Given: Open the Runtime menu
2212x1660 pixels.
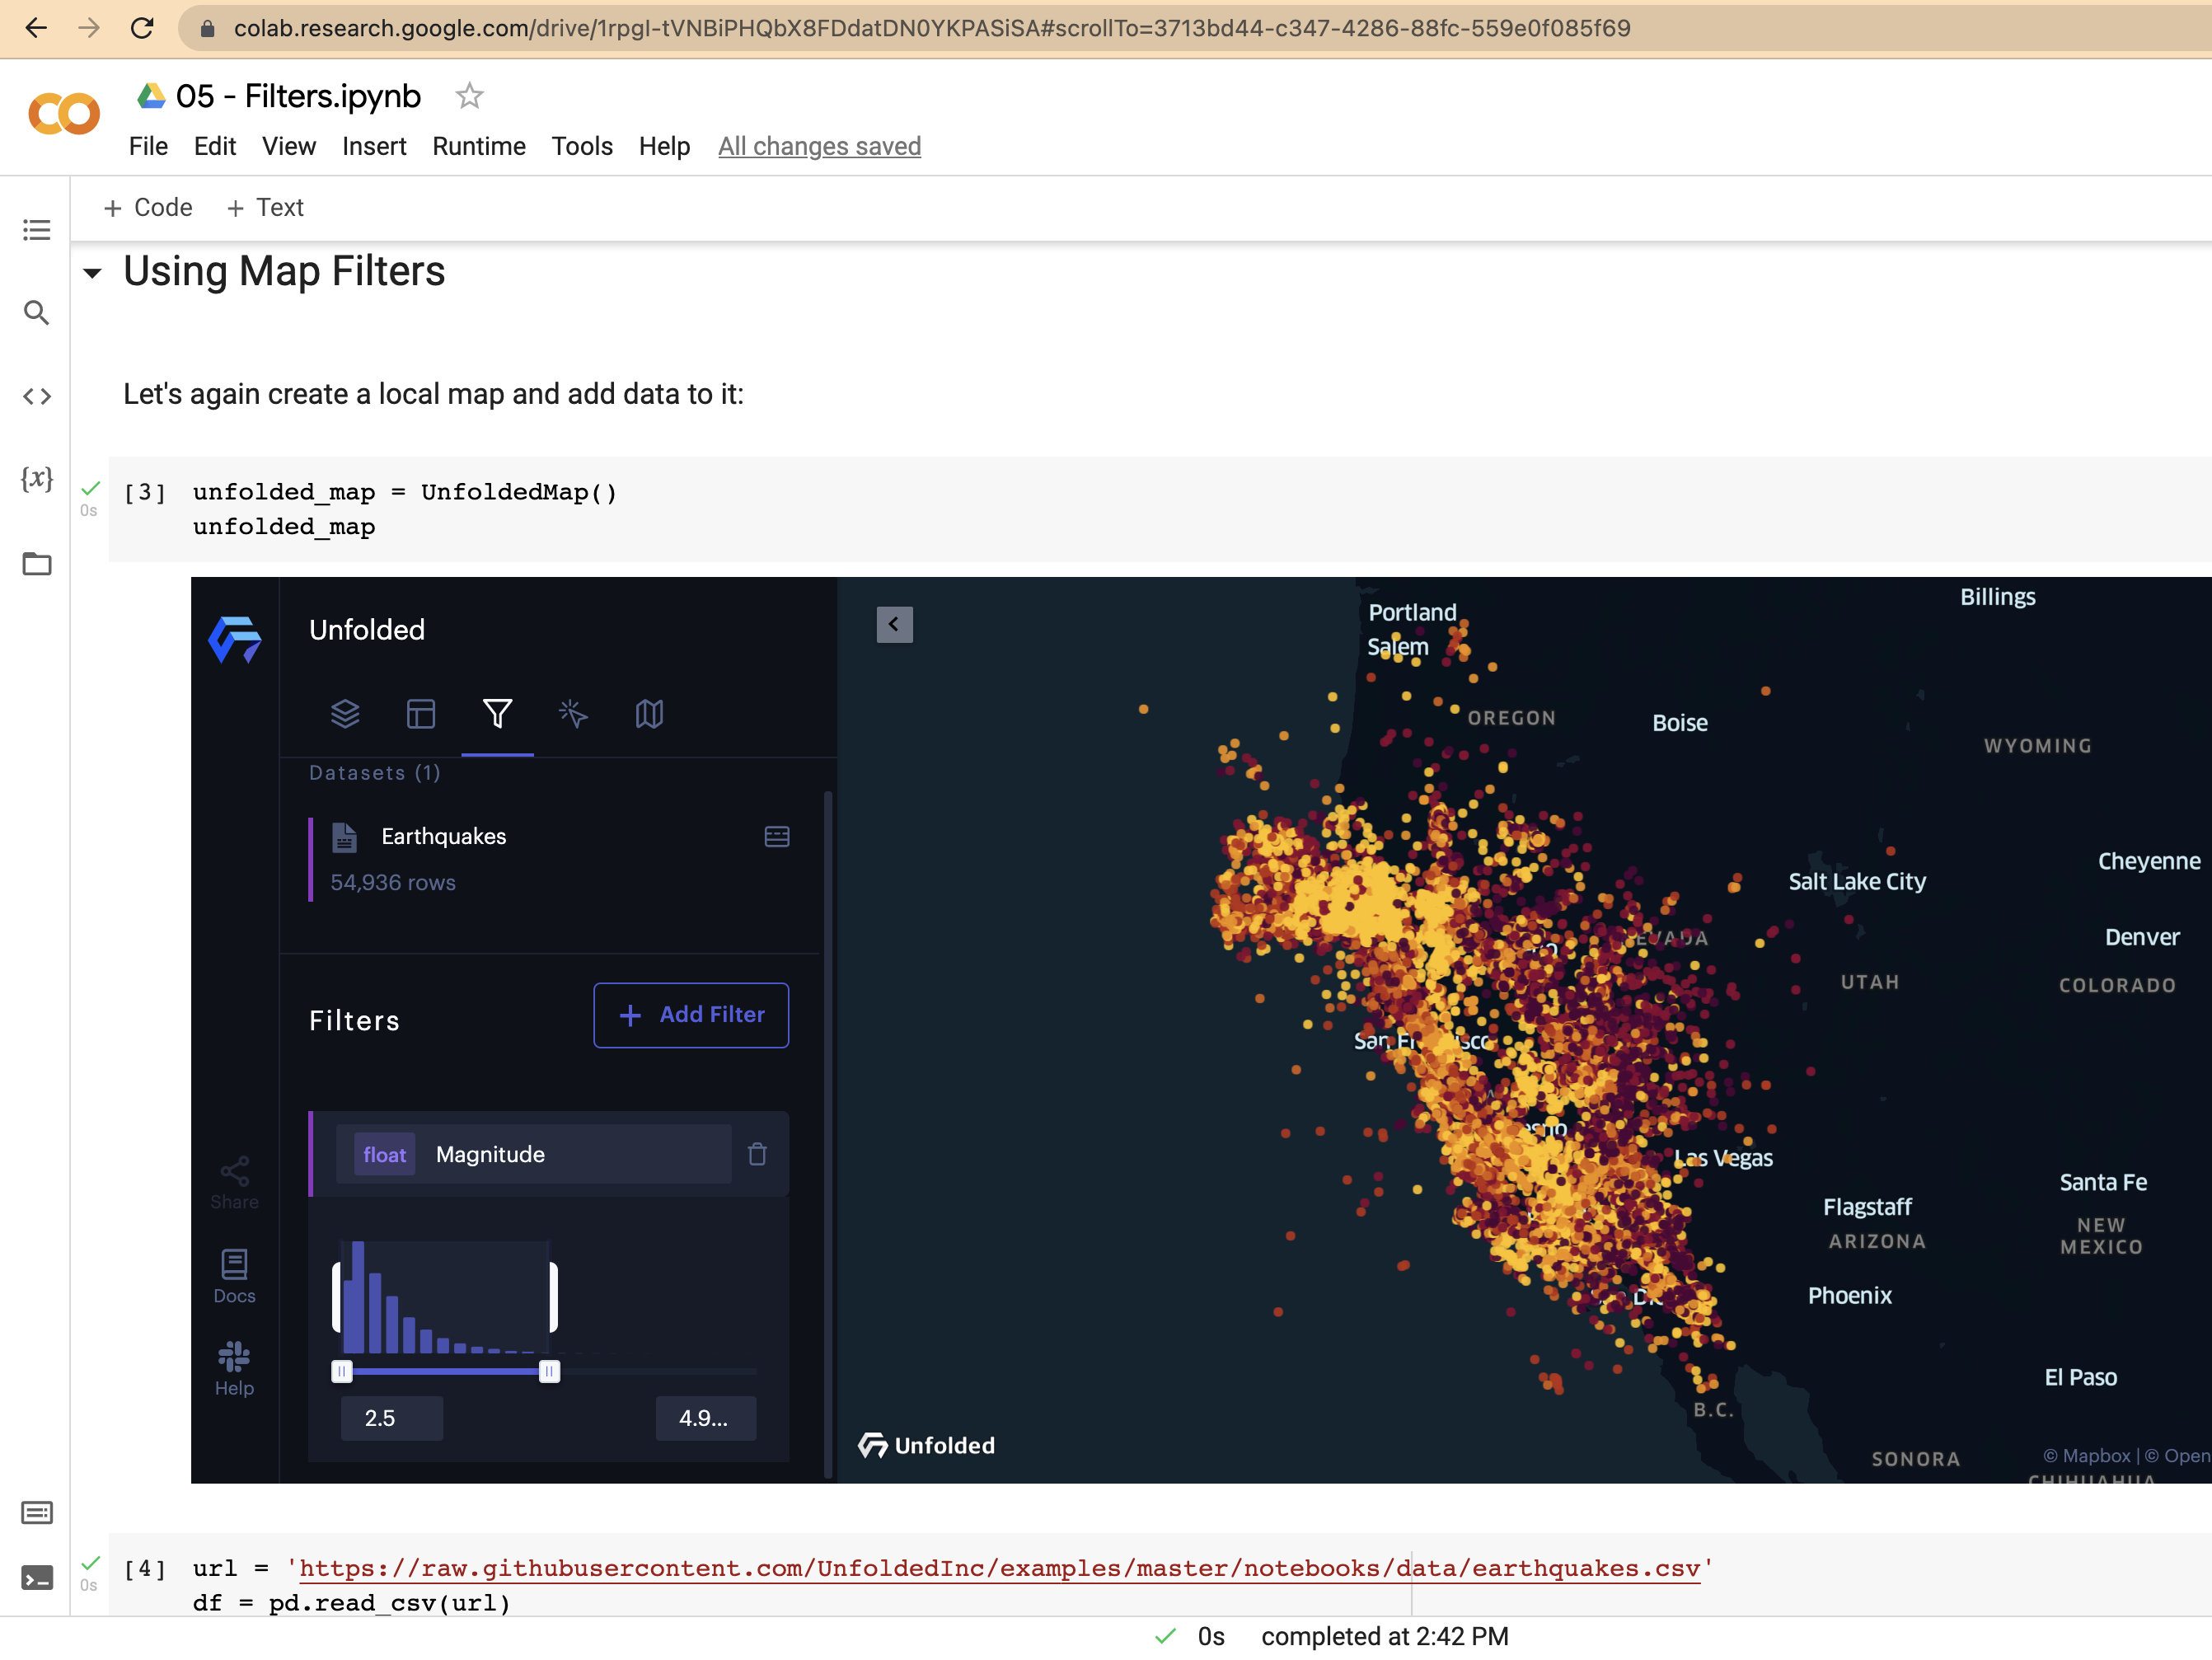Looking at the screenshot, I should (x=478, y=146).
